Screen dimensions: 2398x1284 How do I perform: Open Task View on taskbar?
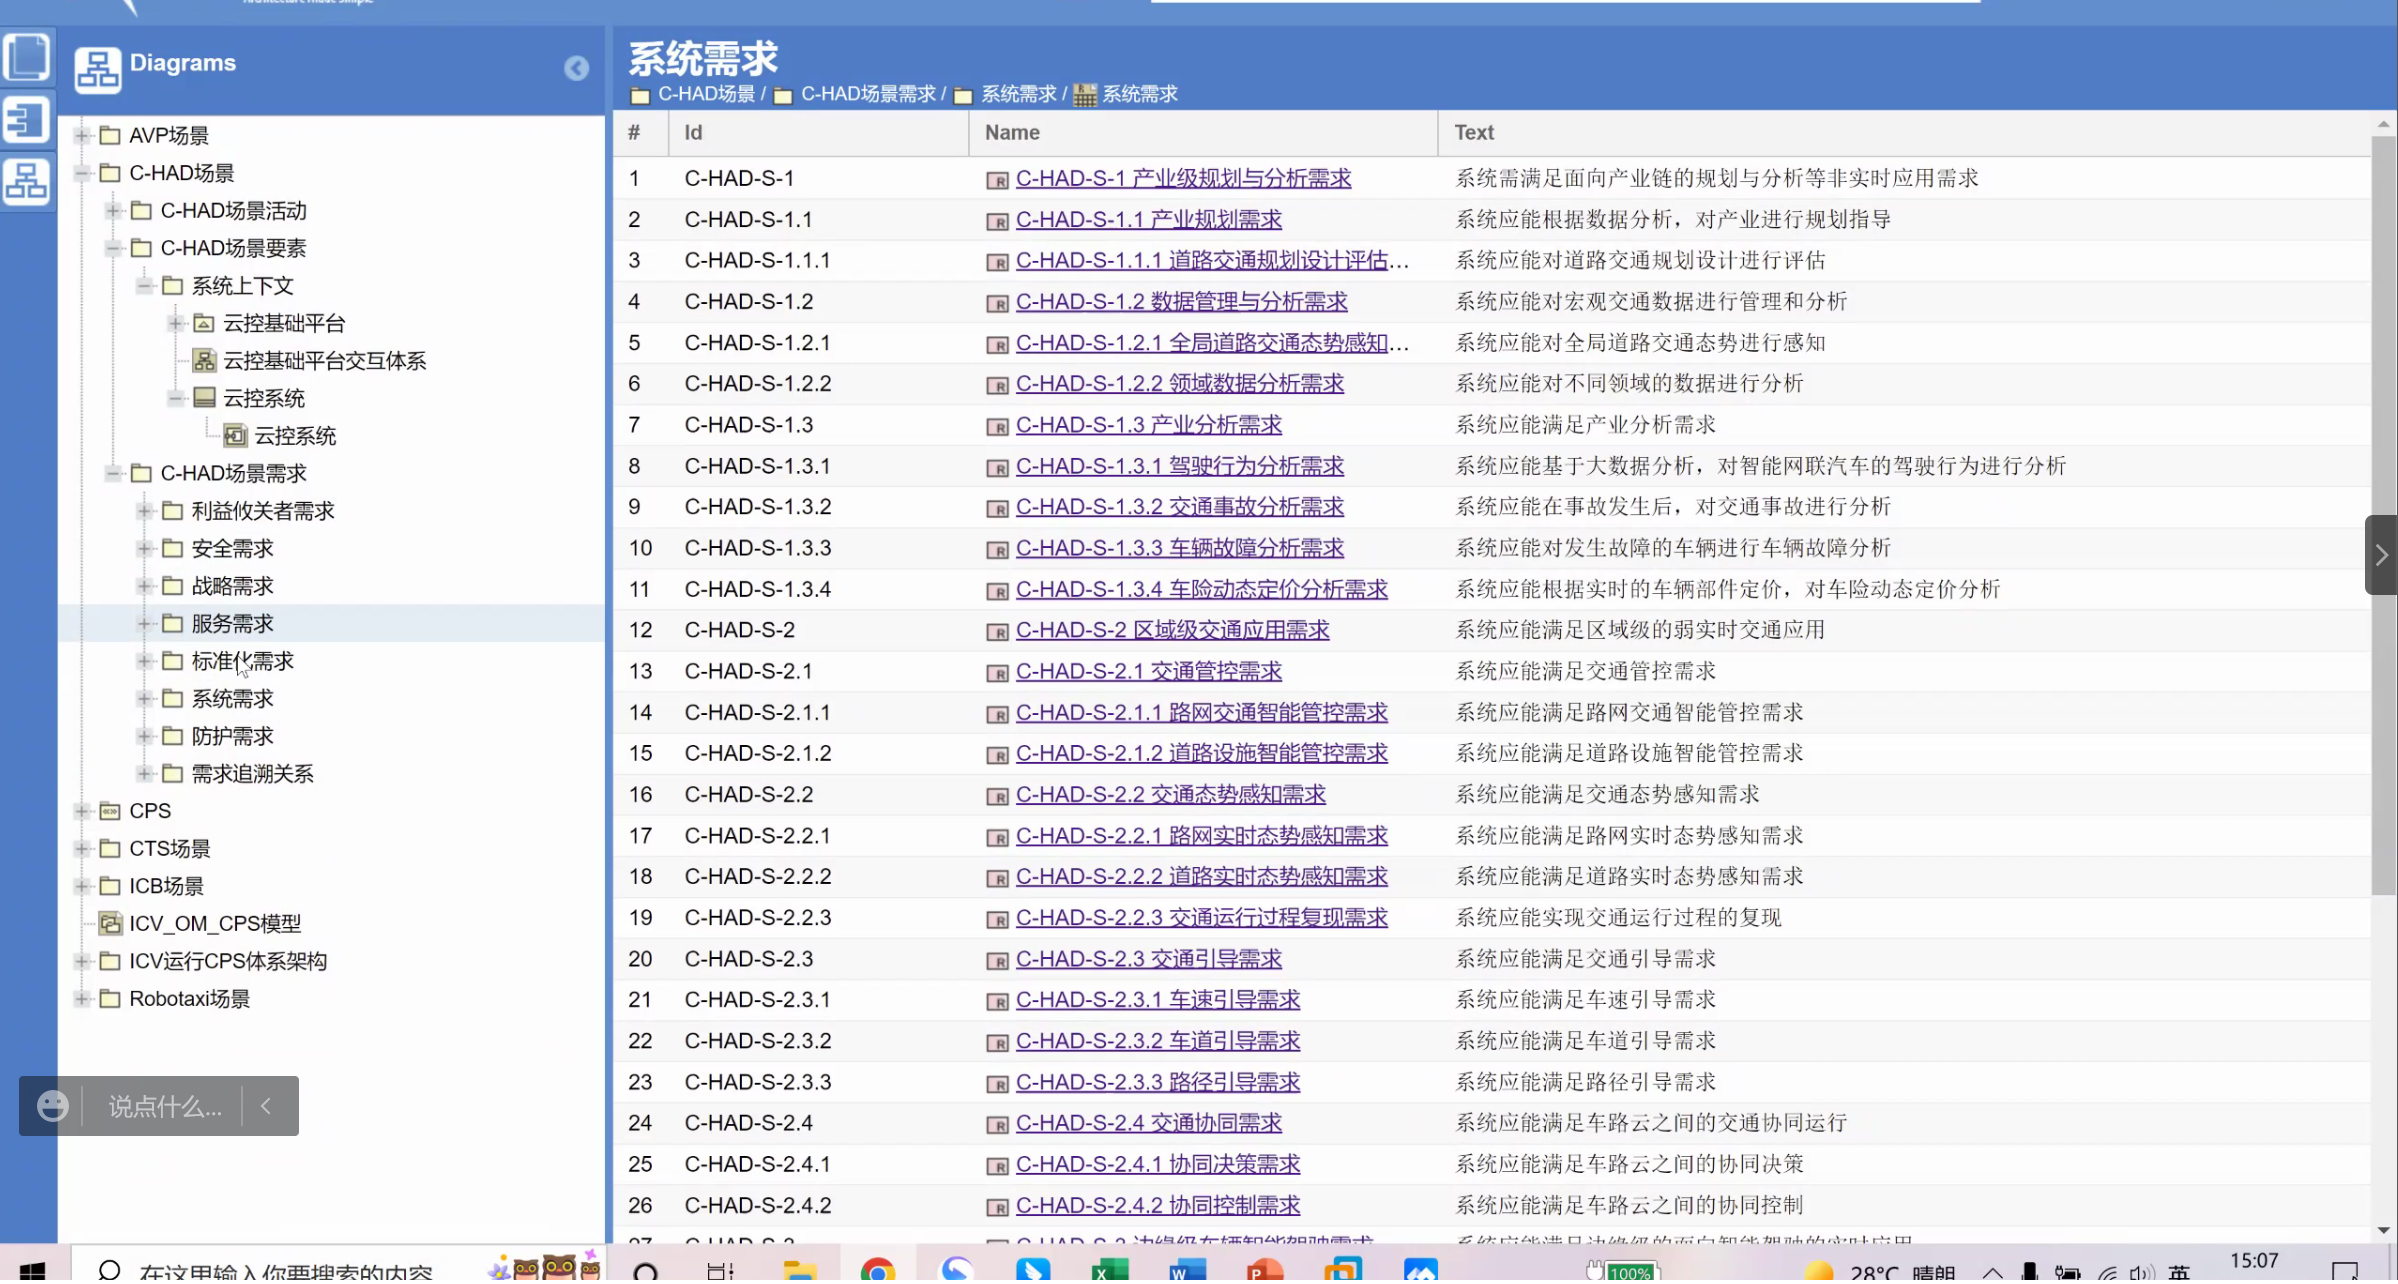[720, 1270]
